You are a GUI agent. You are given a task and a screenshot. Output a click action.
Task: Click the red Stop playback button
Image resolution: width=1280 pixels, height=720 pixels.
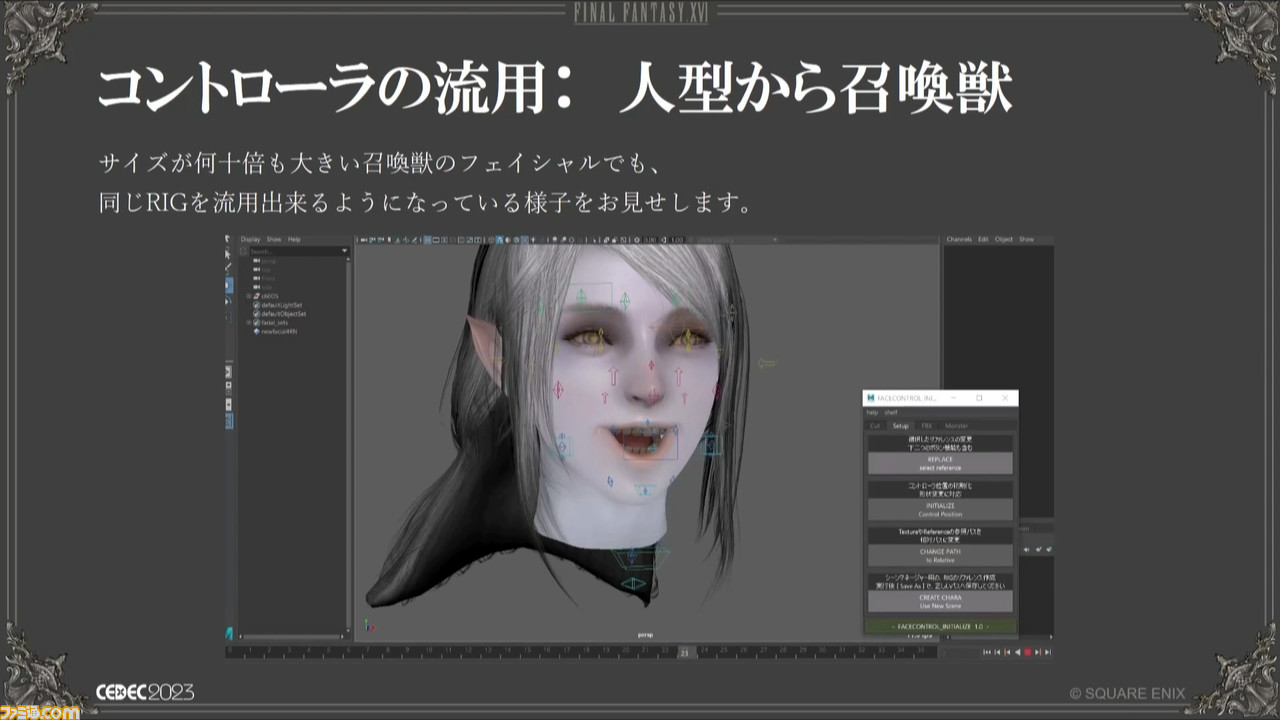click(1027, 652)
